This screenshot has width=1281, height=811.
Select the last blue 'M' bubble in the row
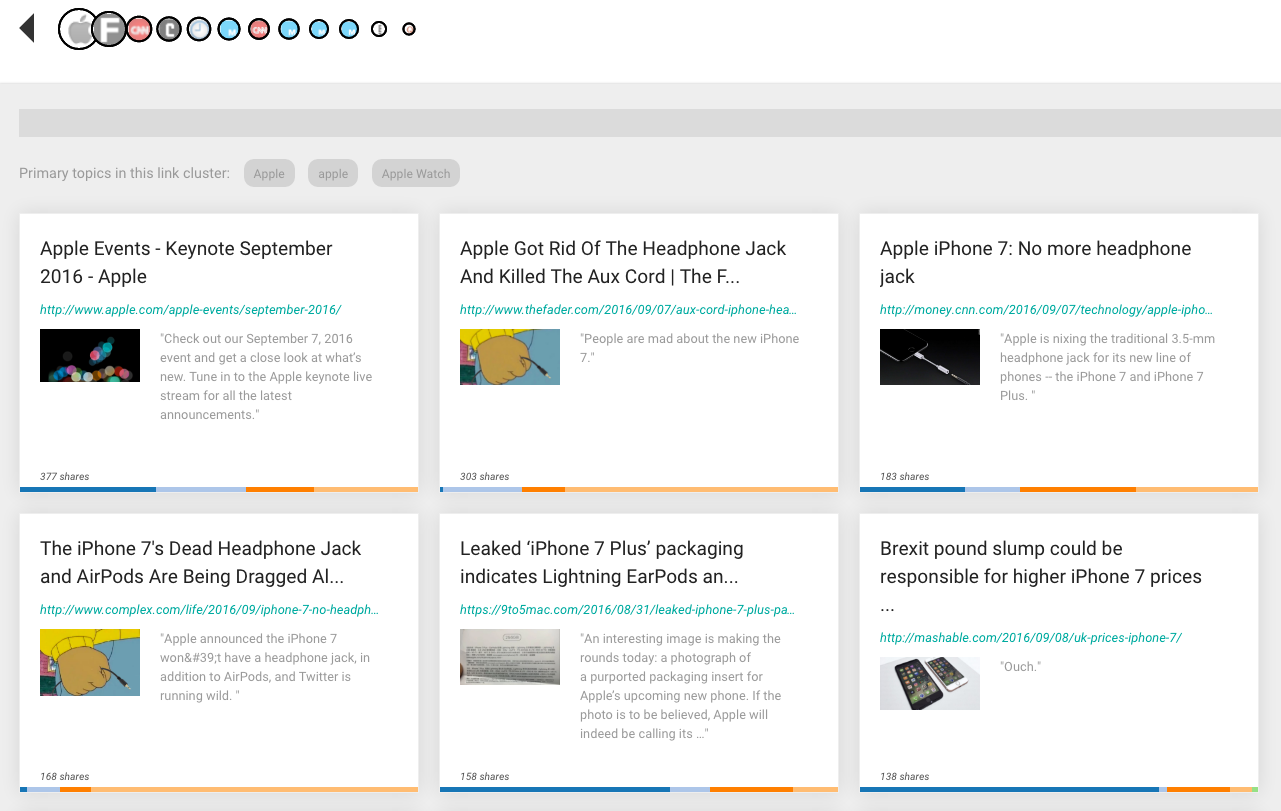349,29
